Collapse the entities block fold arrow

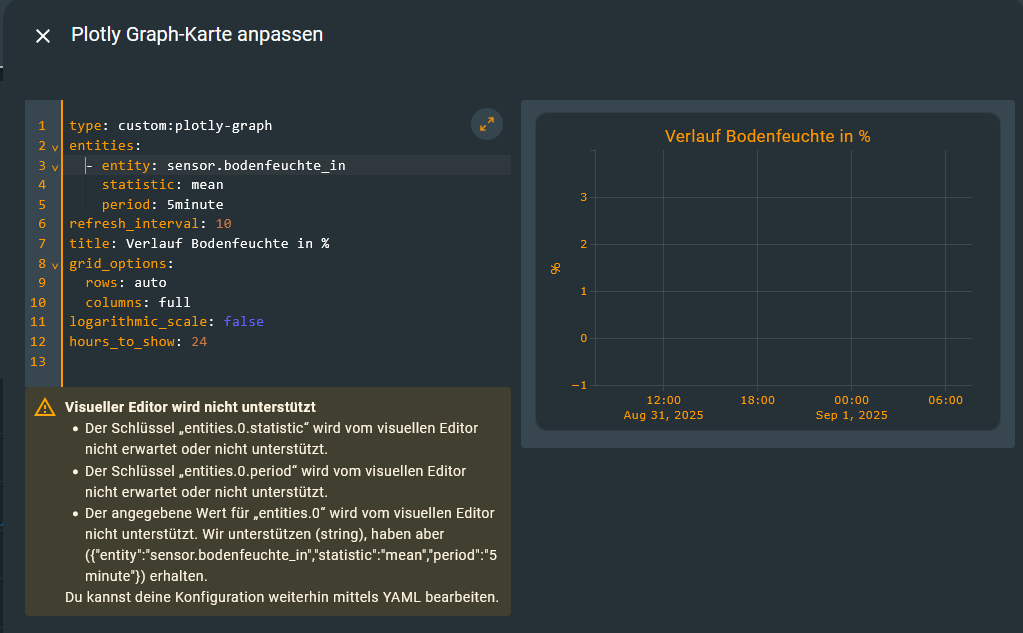point(55,147)
